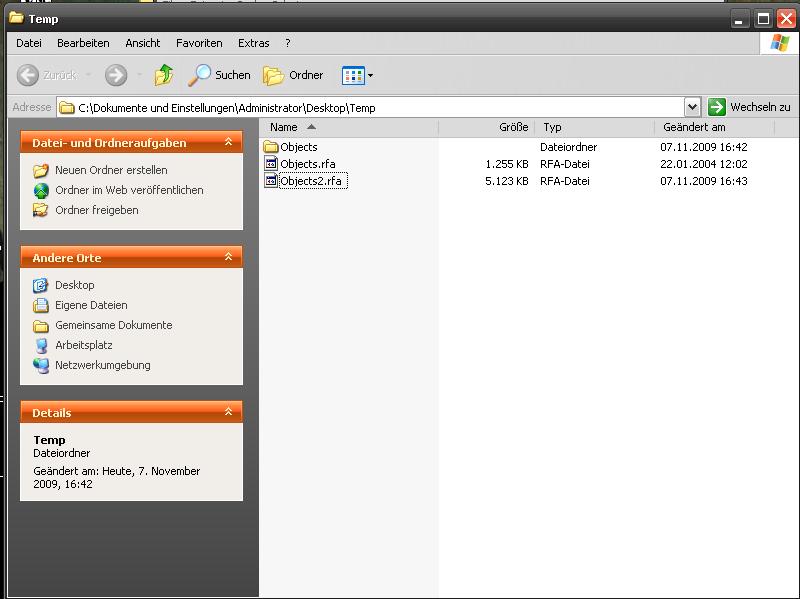The width and height of the screenshot is (800, 599).
Task: Select the Objects.rfa file name
Action: point(308,164)
